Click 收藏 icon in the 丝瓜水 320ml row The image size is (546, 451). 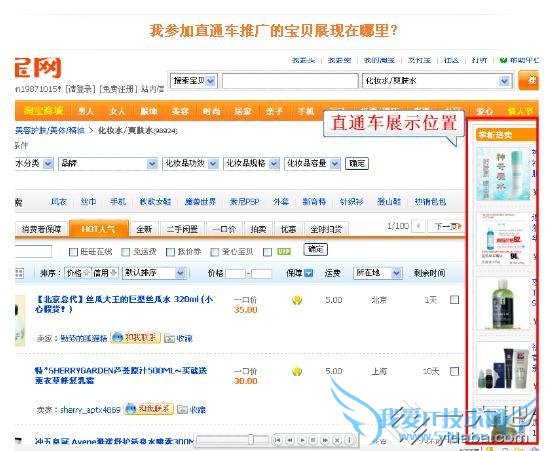169,338
